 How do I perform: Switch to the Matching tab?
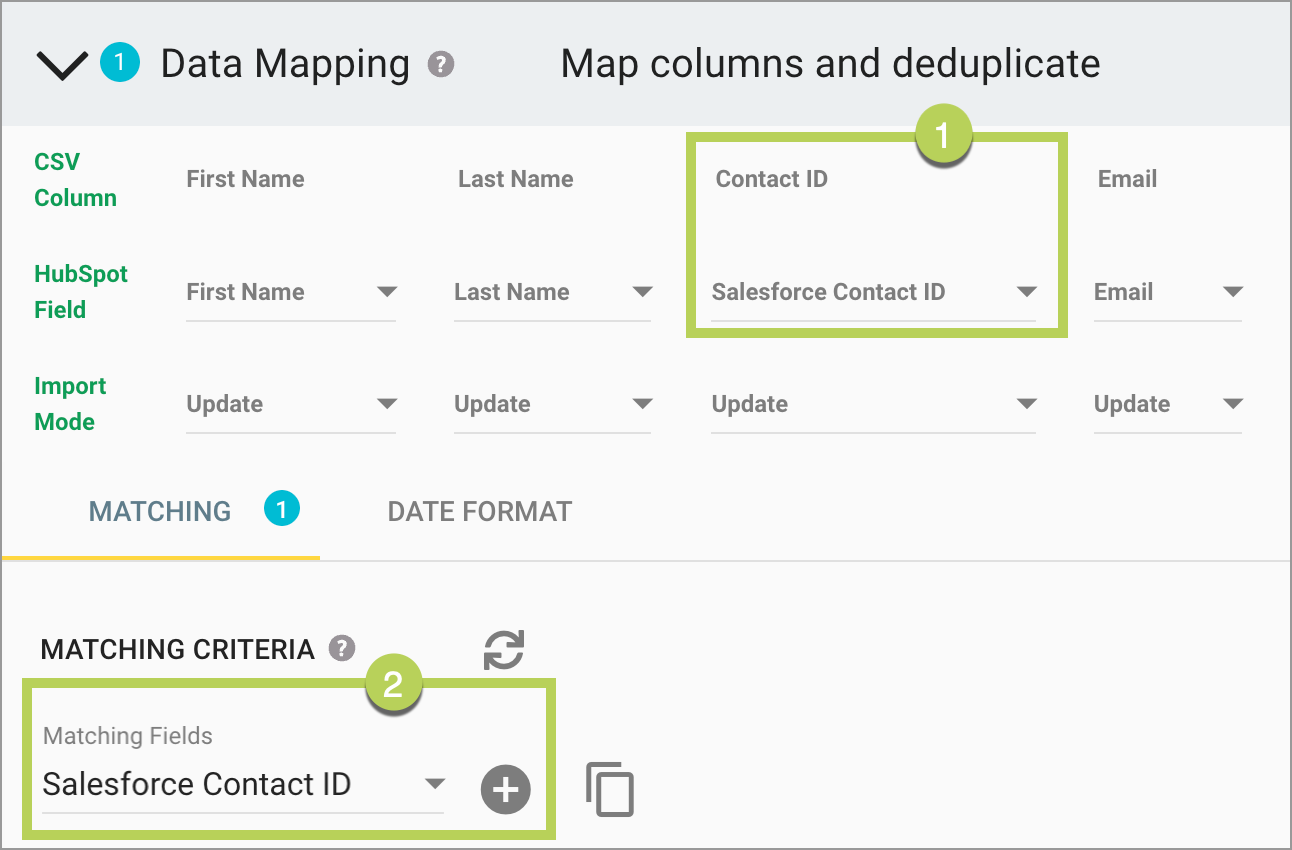160,512
